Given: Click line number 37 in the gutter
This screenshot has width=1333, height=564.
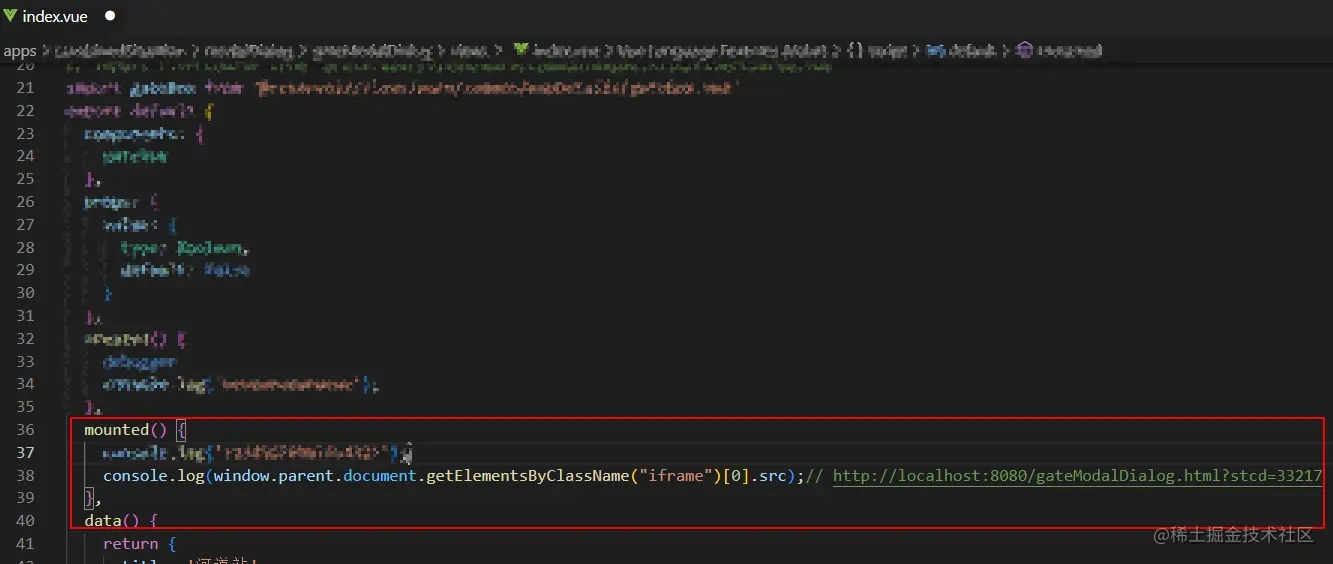Looking at the screenshot, I should [x=25, y=453].
